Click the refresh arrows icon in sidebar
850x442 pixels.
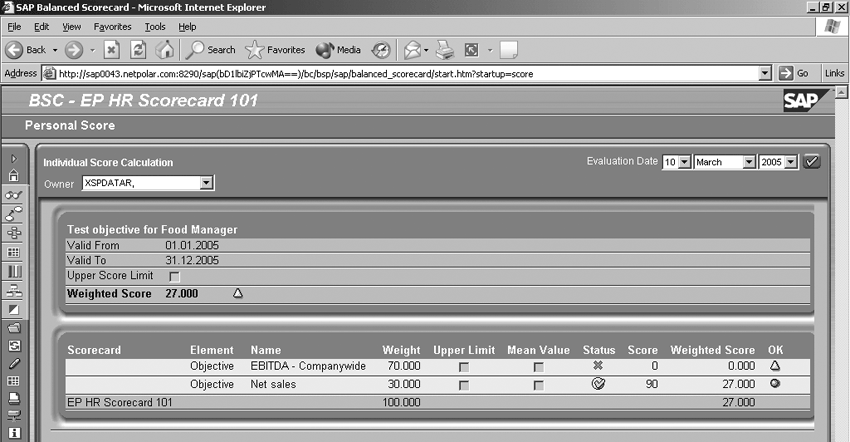(14, 346)
